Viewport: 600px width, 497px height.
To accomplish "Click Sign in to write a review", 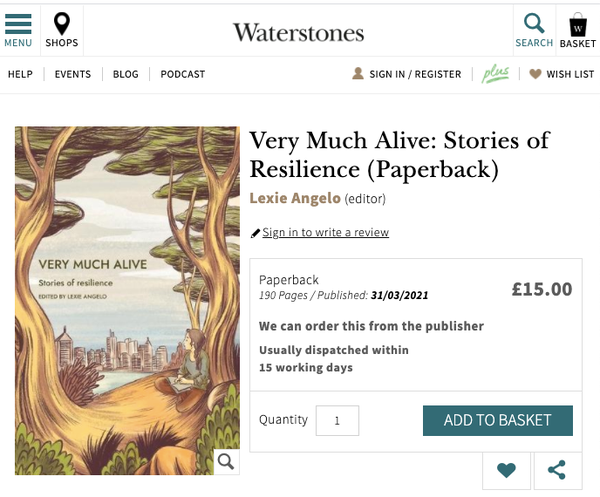I will pos(325,233).
